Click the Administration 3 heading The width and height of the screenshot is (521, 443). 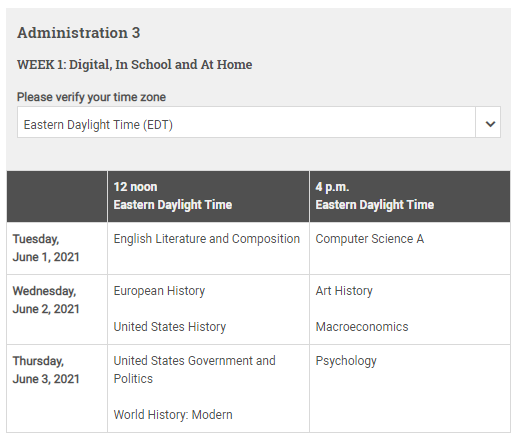(79, 33)
